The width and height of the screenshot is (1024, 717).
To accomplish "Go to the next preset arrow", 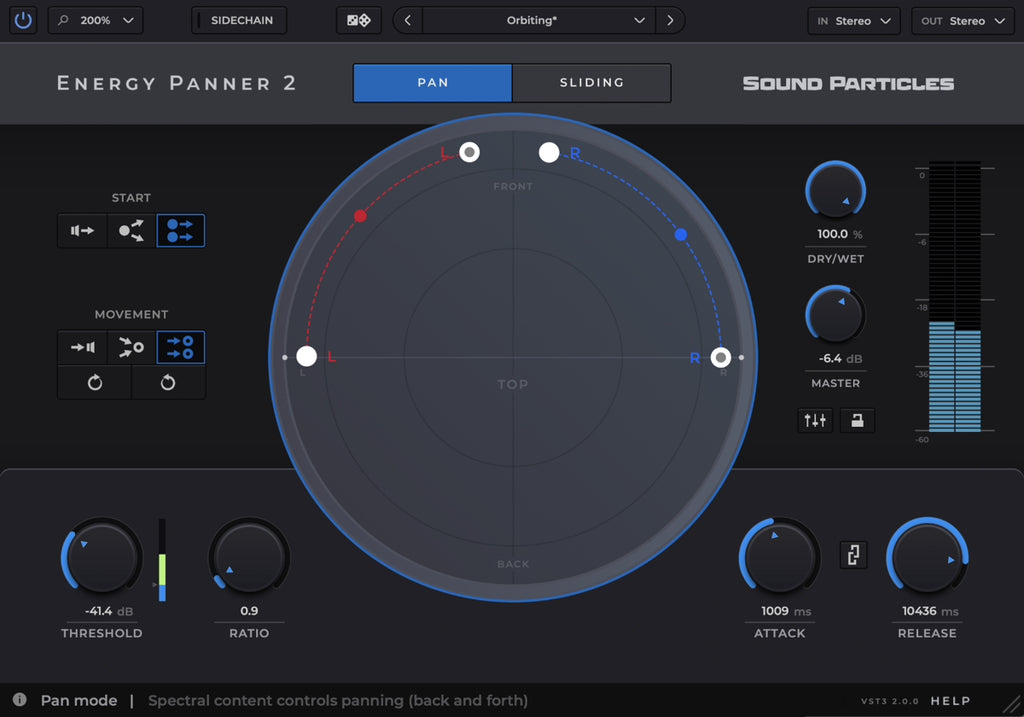I will [670, 20].
